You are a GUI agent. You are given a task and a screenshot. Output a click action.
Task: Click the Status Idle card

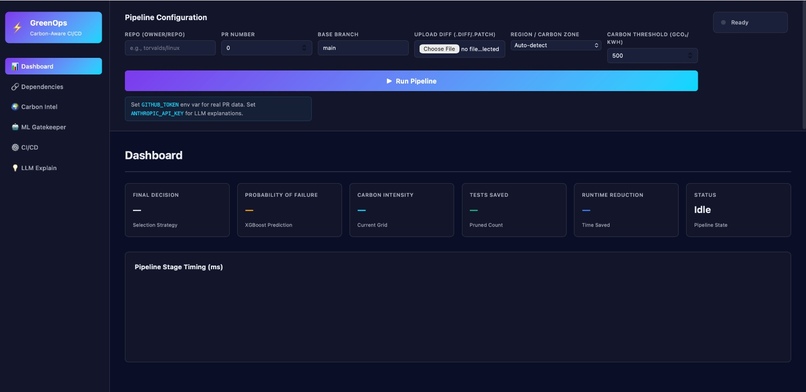tap(738, 210)
